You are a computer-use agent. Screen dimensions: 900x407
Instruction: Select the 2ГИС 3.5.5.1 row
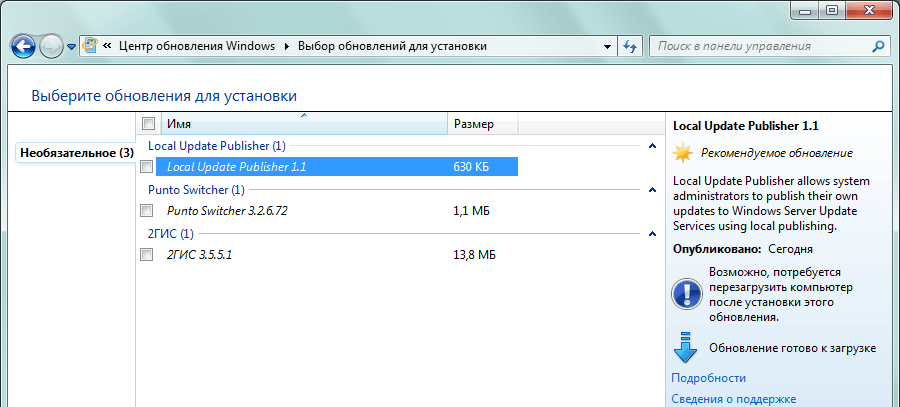coord(337,255)
